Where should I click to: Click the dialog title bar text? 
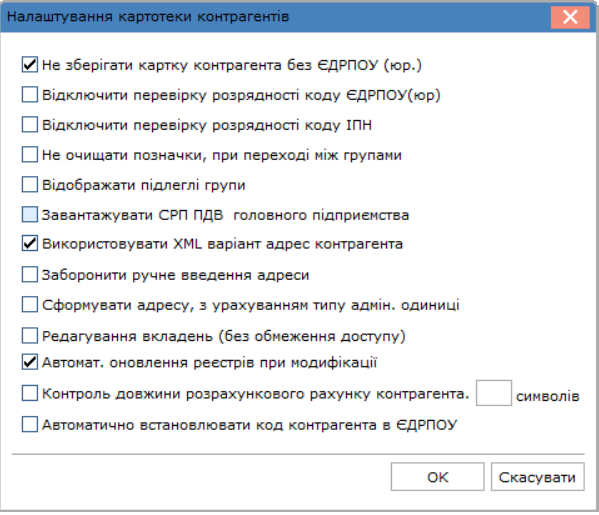coord(148,17)
